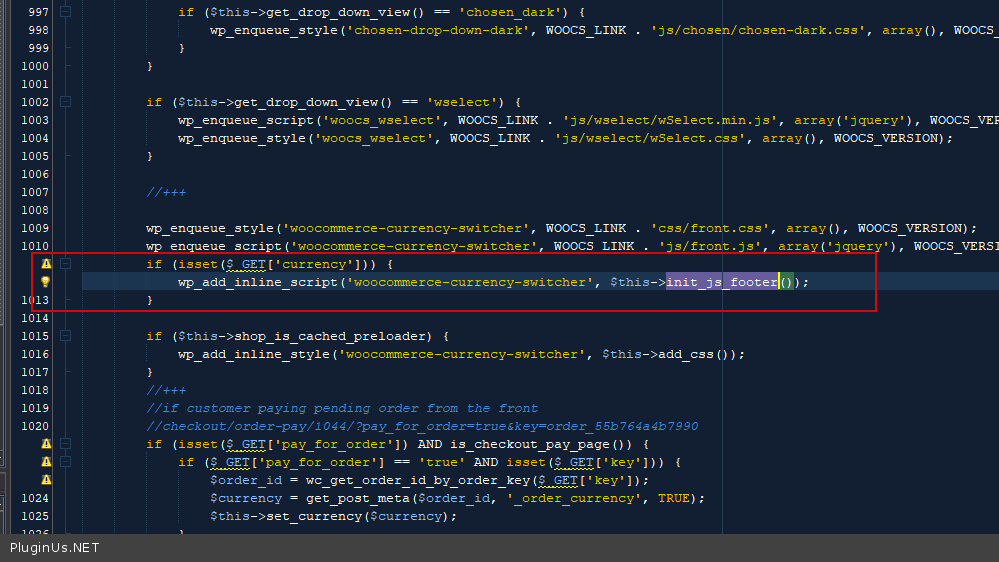Click the //+++ comment on line 1007
This screenshot has height=562, width=999.
[166, 192]
